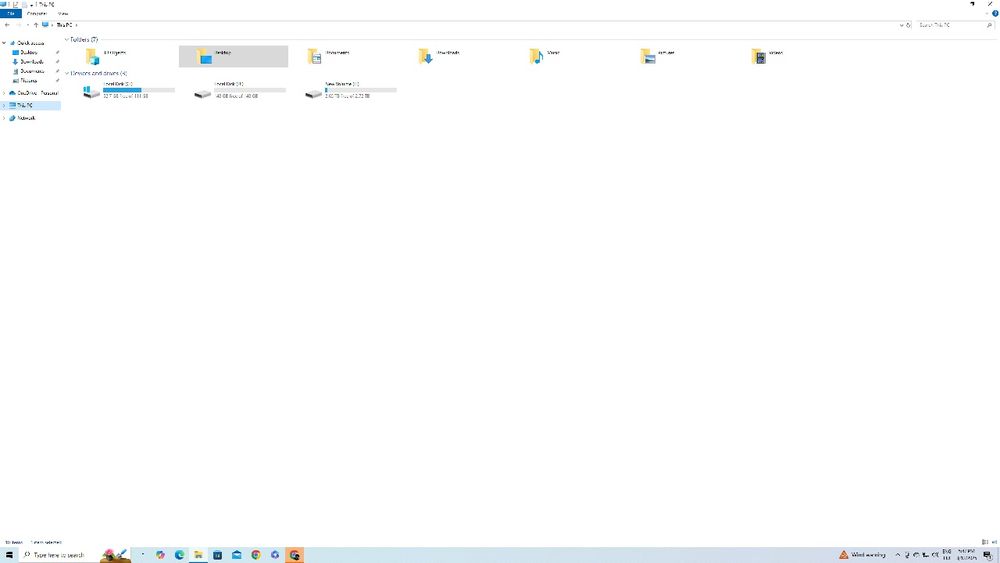
Task: Click inside the Search This PC field
Action: [950, 25]
